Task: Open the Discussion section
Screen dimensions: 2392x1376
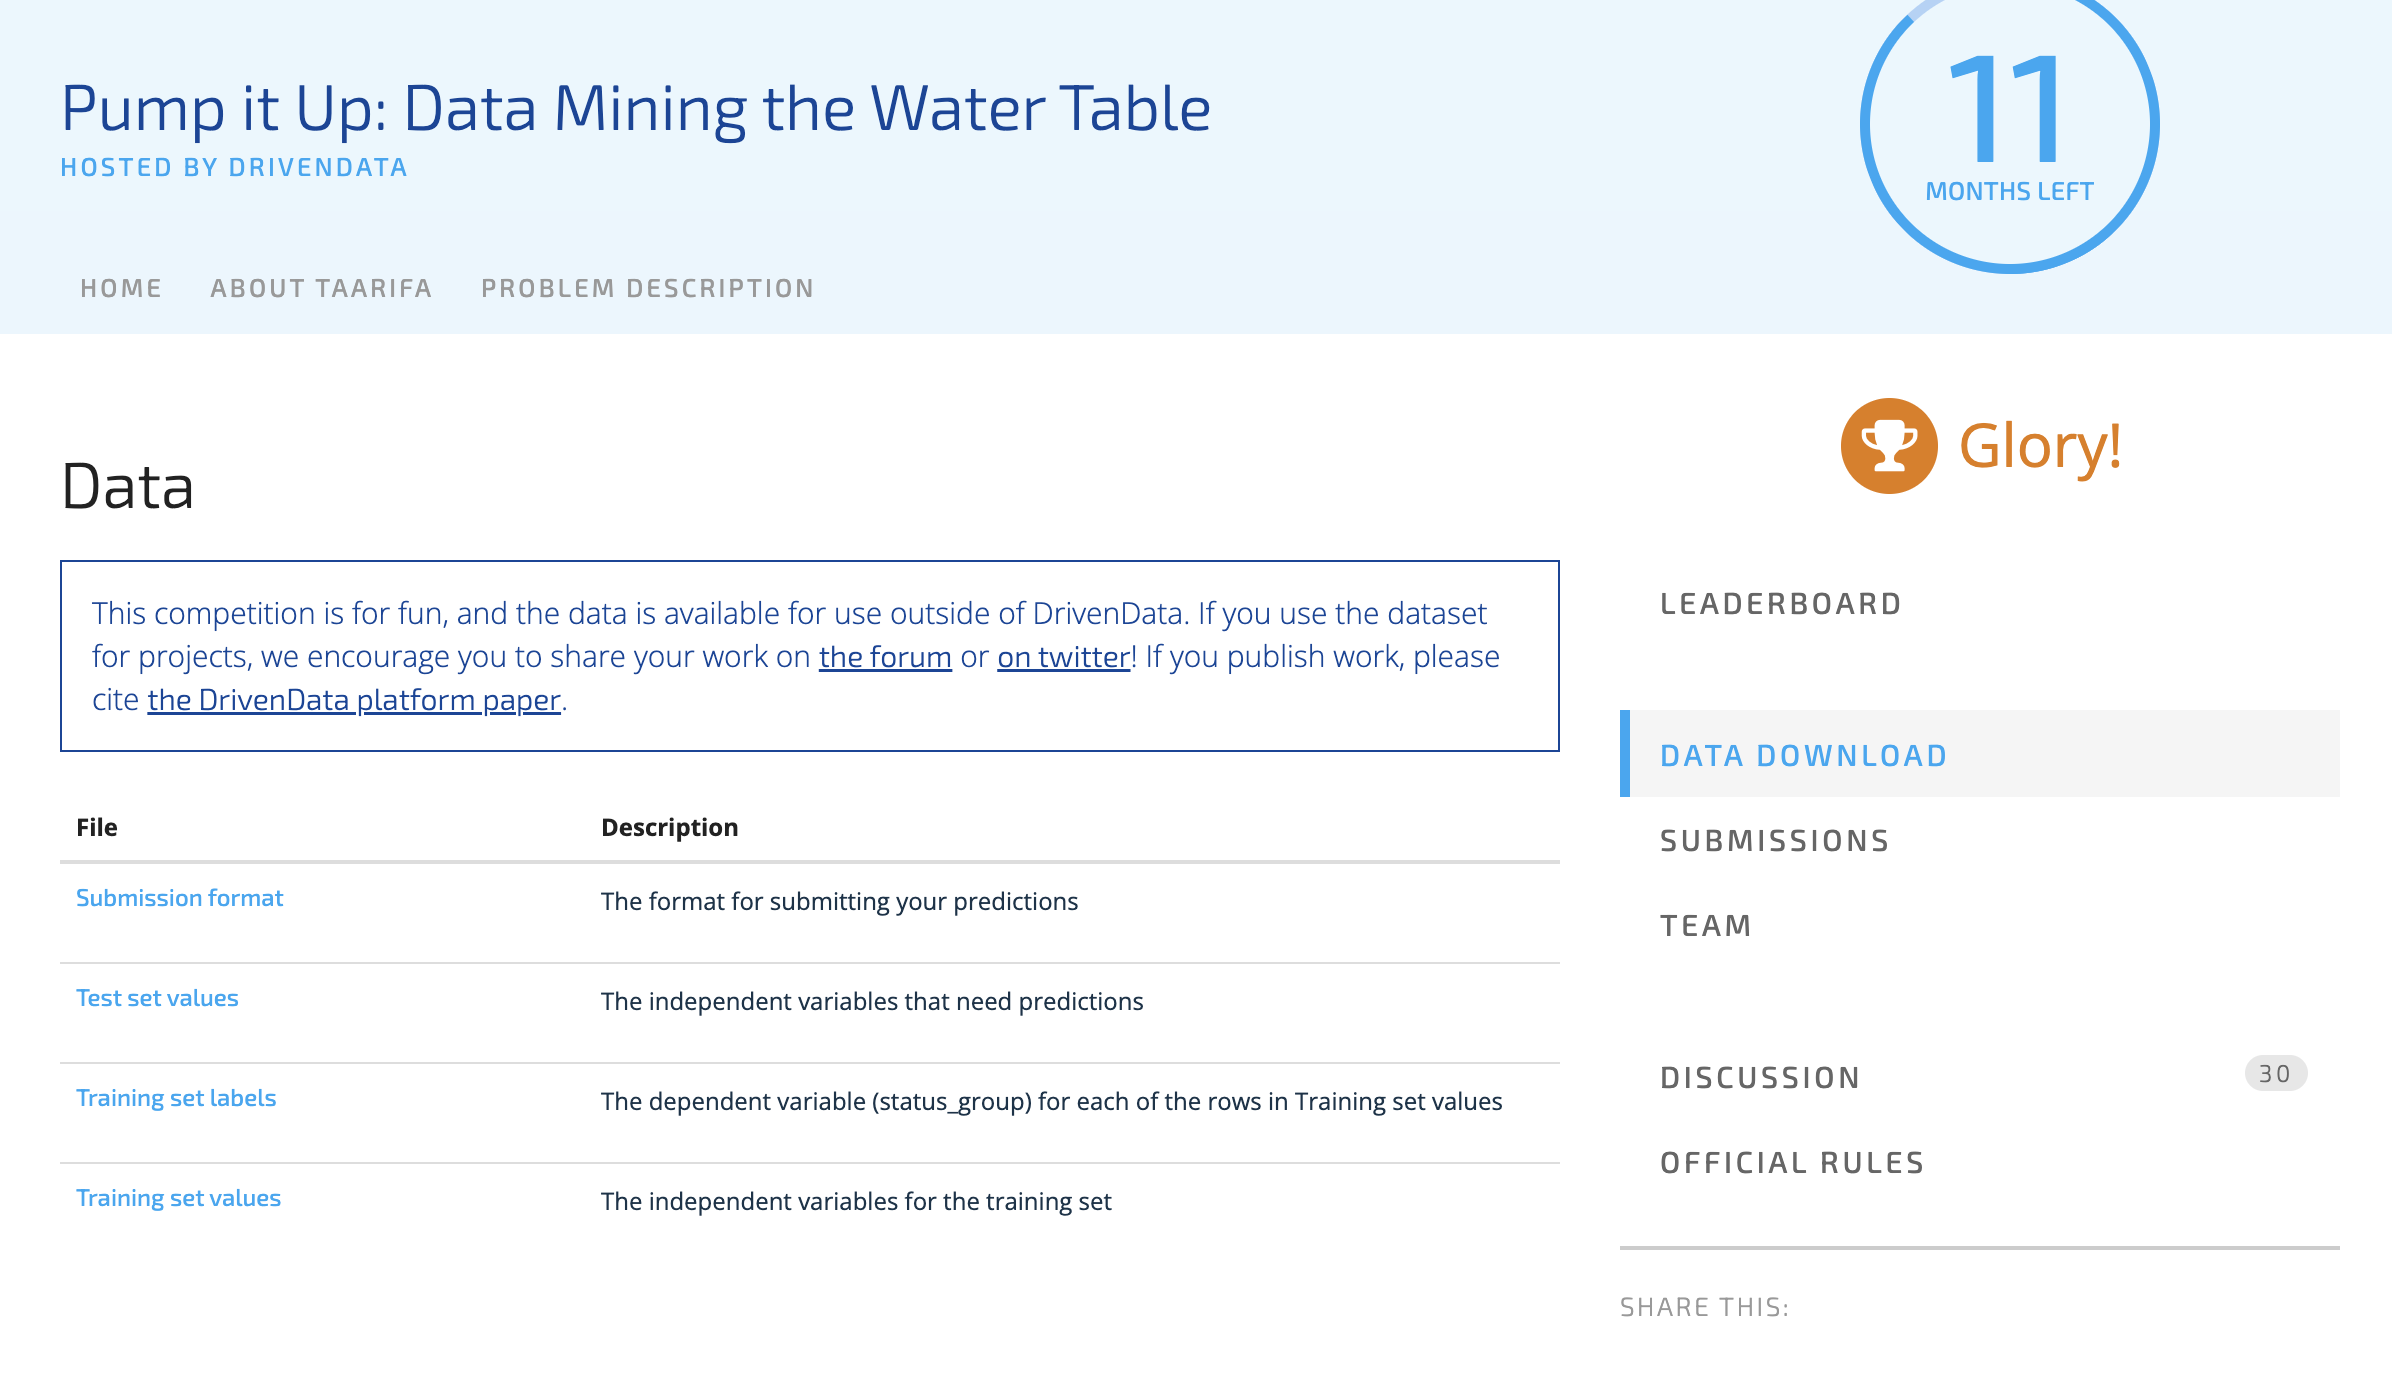Action: (x=1760, y=1078)
